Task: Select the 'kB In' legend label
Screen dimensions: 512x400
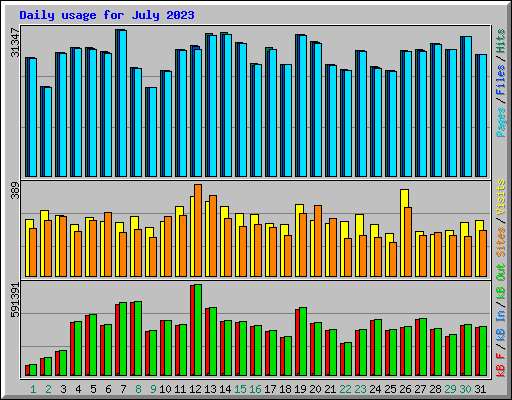Action: (x=501, y=326)
